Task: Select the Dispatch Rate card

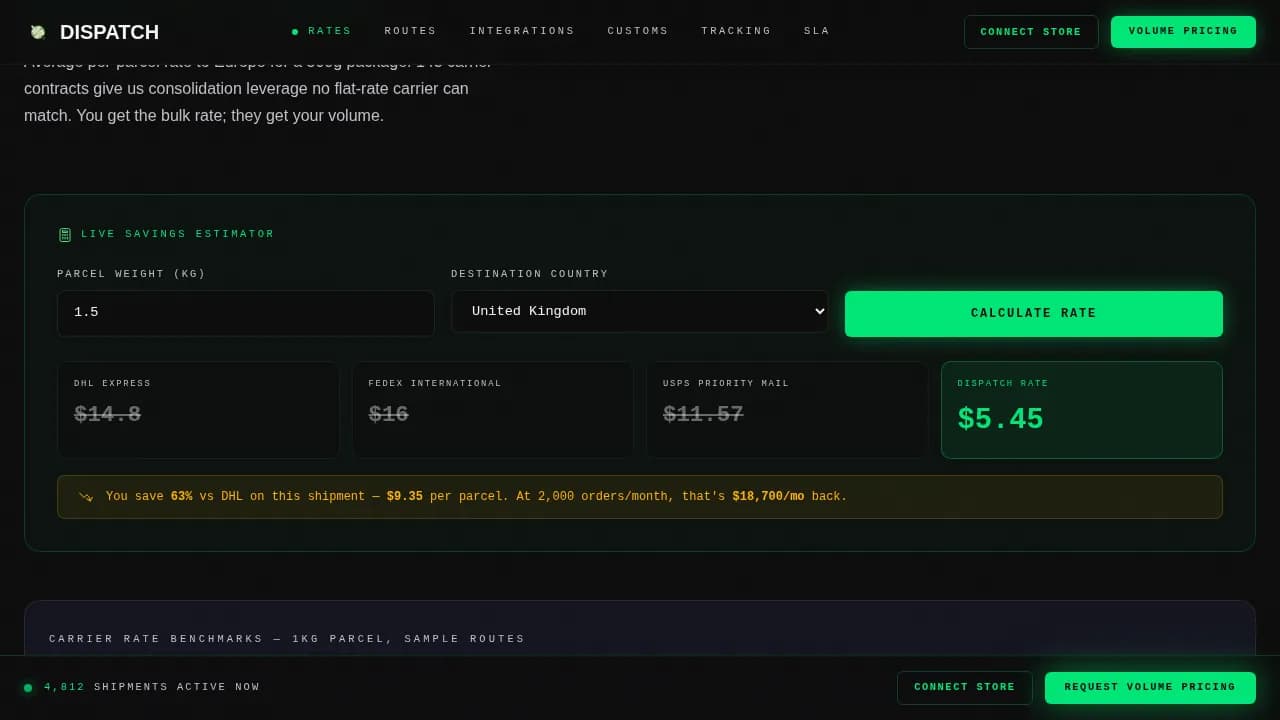Action: click(x=1082, y=410)
